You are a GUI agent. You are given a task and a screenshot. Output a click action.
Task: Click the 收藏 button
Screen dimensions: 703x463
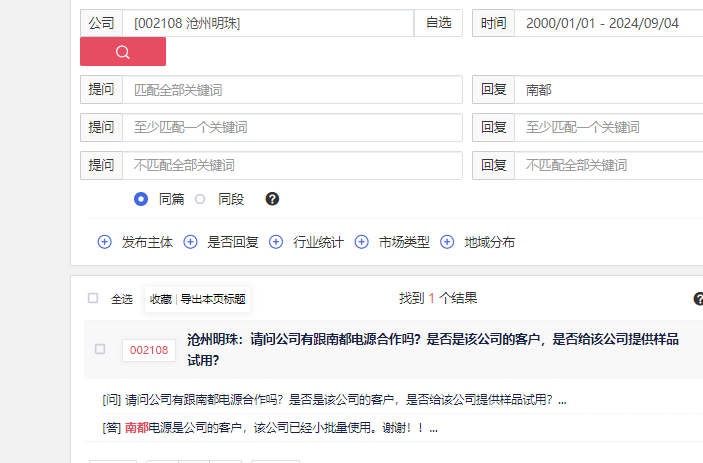(161, 299)
